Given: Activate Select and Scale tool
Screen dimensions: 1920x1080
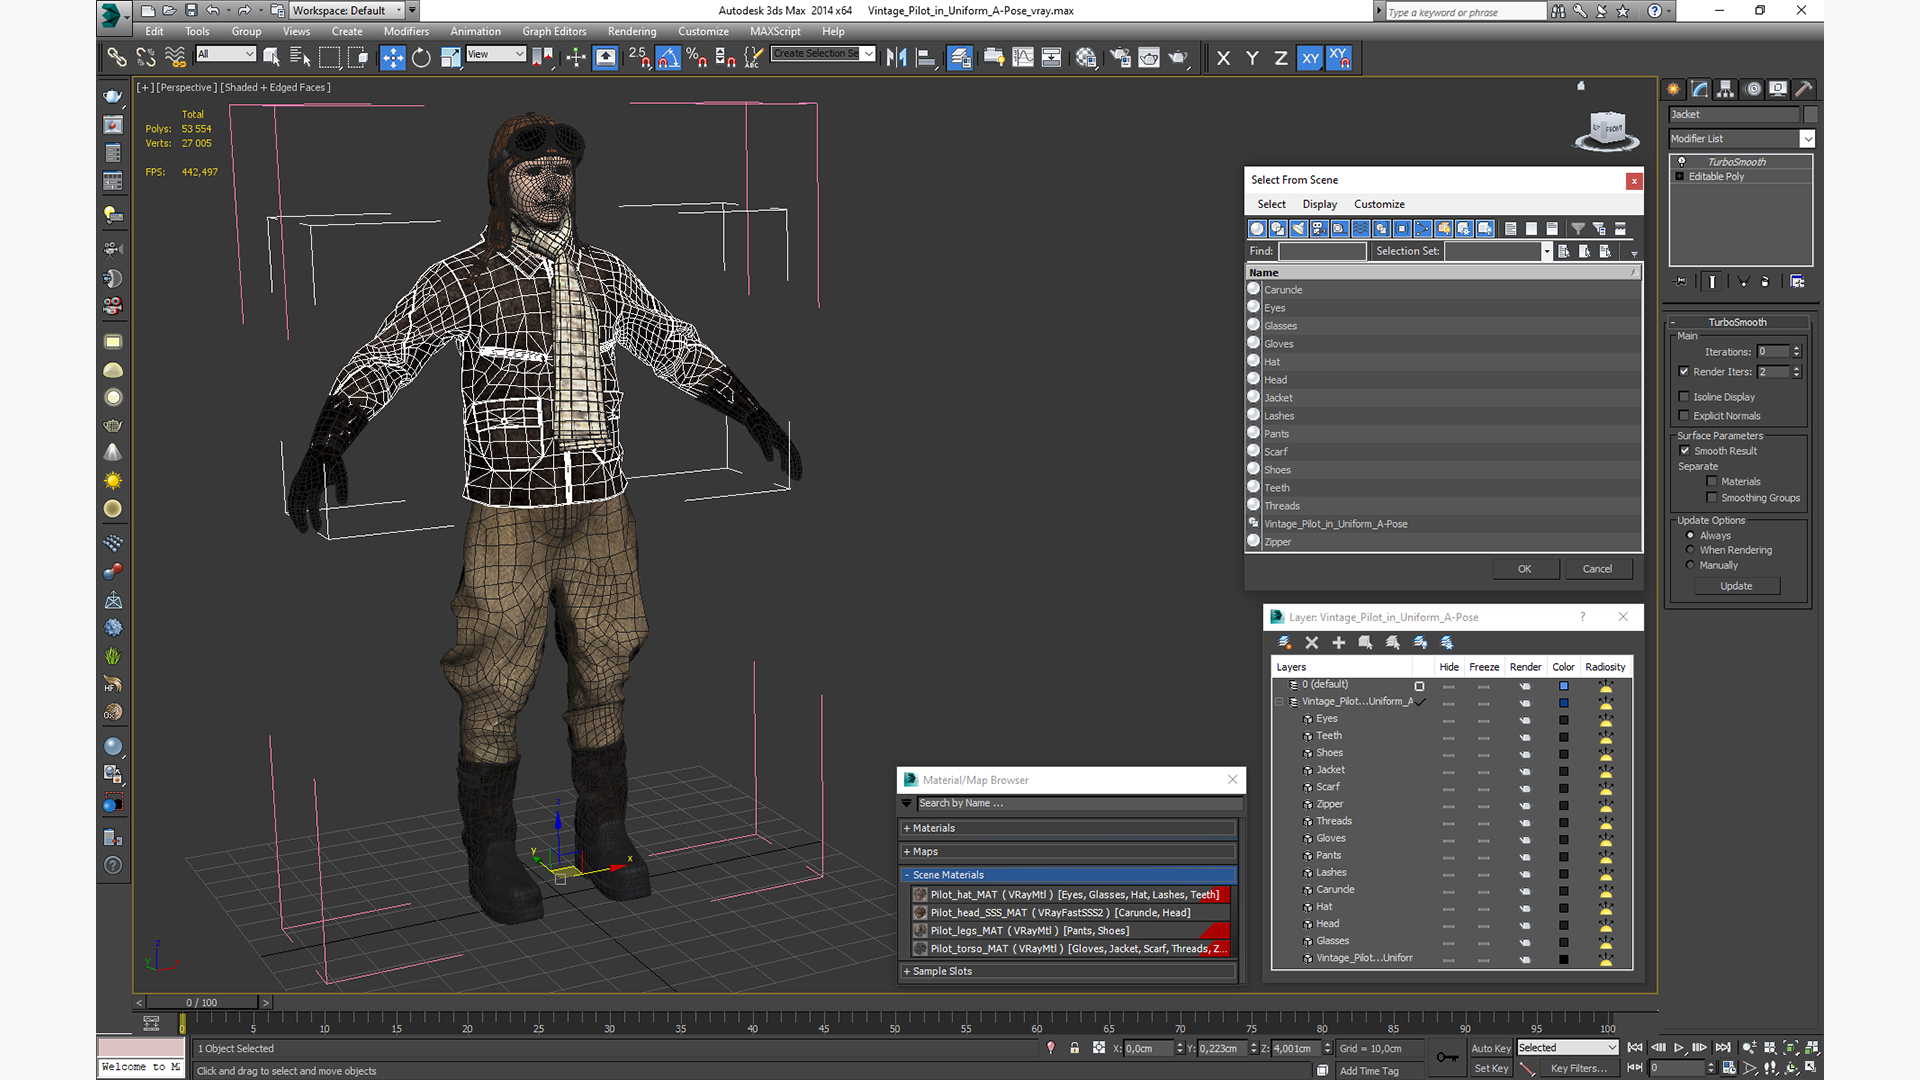Looking at the screenshot, I should coord(451,58).
